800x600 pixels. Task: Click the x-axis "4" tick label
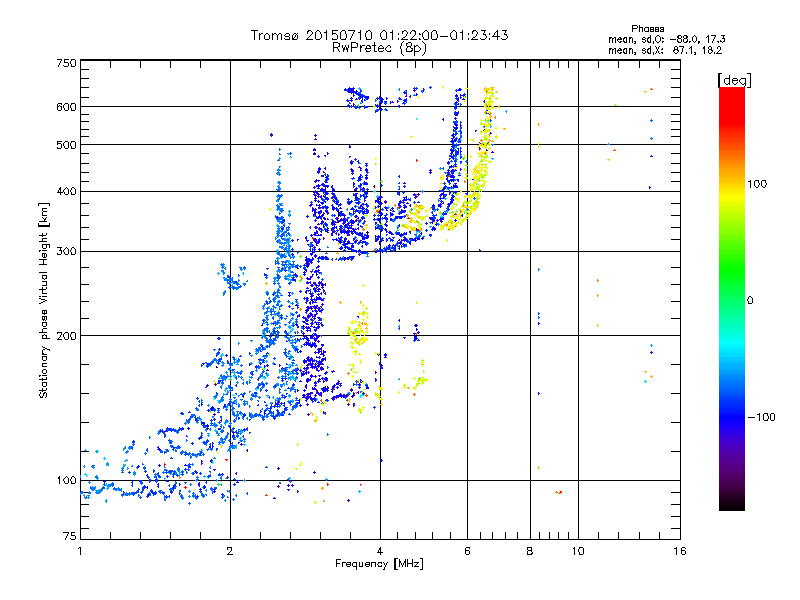point(380,551)
